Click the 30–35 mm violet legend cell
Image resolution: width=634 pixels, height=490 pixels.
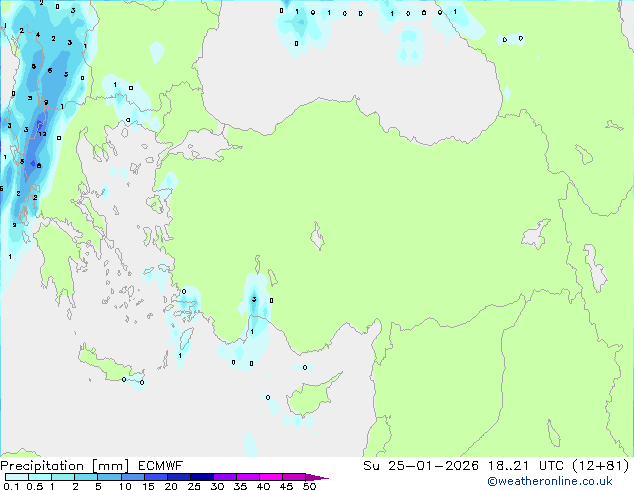coord(224,477)
